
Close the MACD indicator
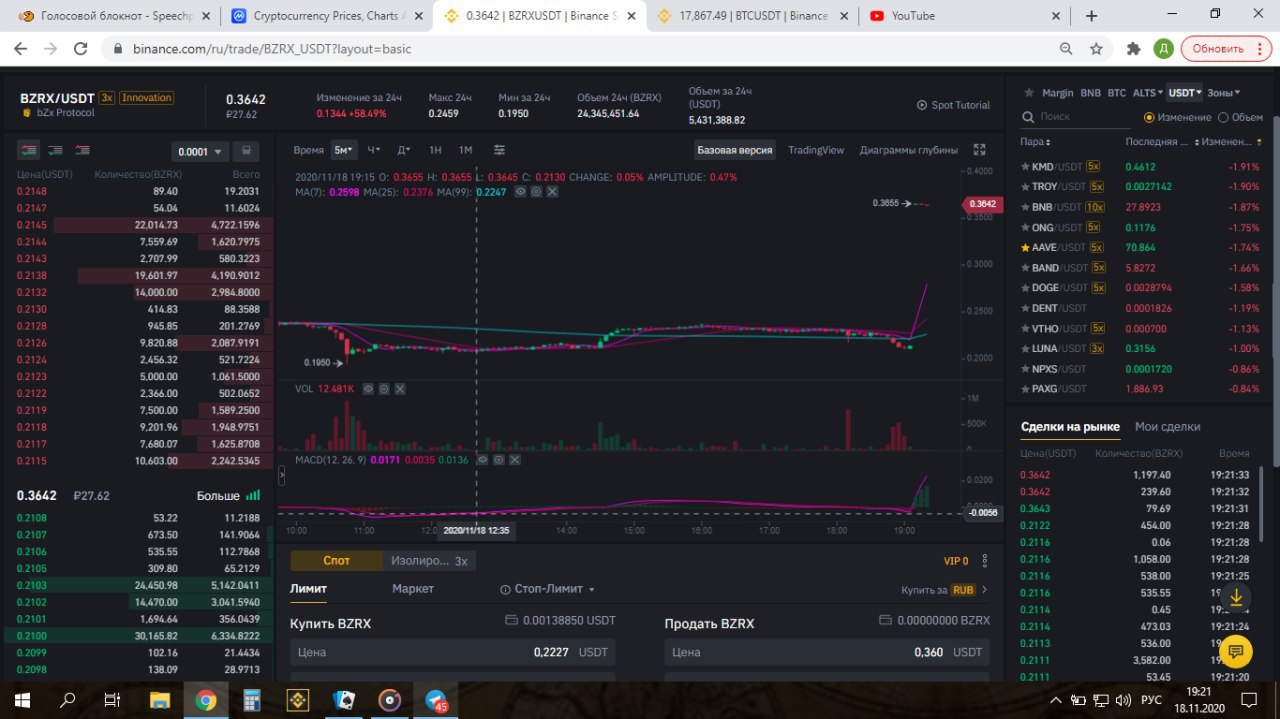click(513, 459)
